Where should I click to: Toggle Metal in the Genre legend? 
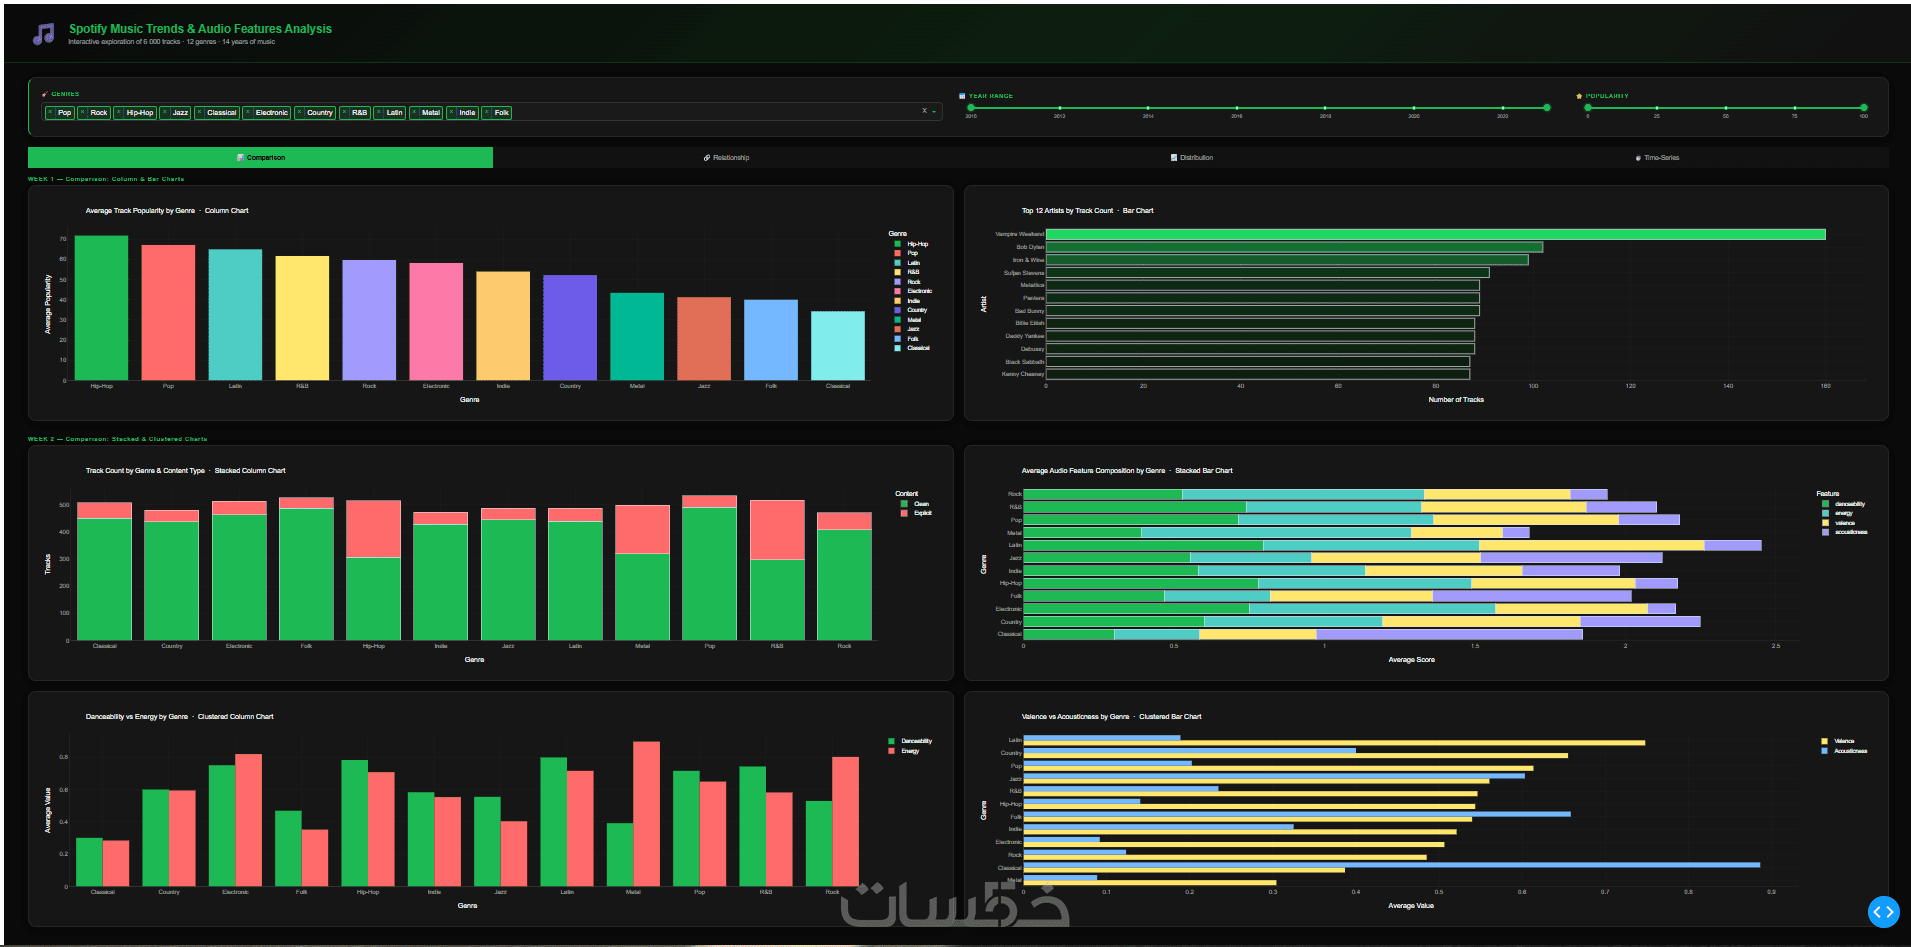(908, 320)
